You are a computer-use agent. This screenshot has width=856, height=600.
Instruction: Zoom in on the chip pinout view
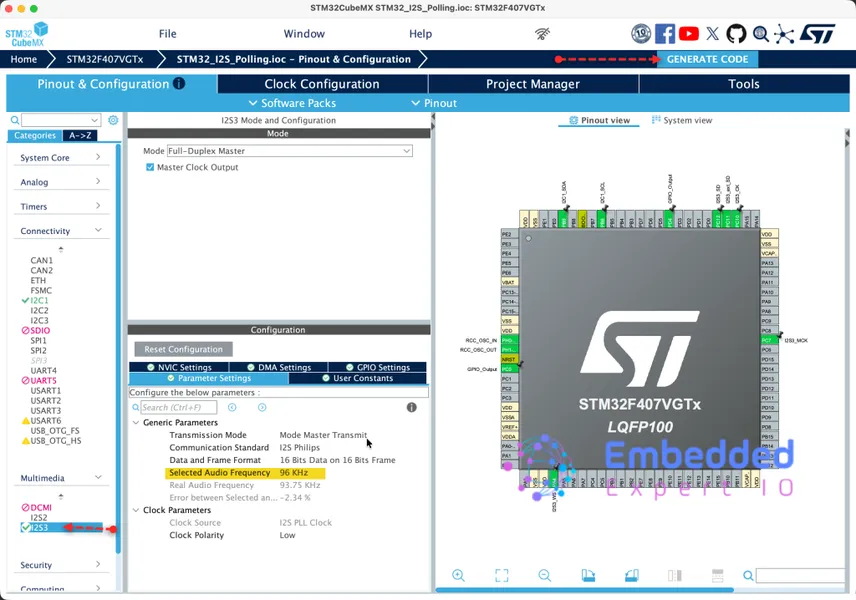459,575
